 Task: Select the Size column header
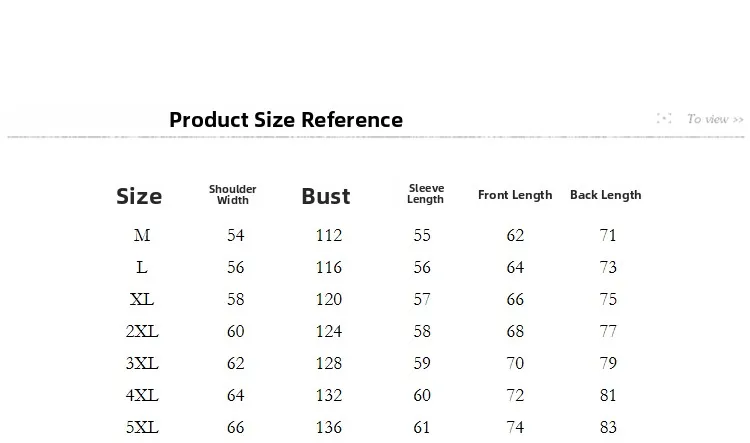(x=139, y=196)
